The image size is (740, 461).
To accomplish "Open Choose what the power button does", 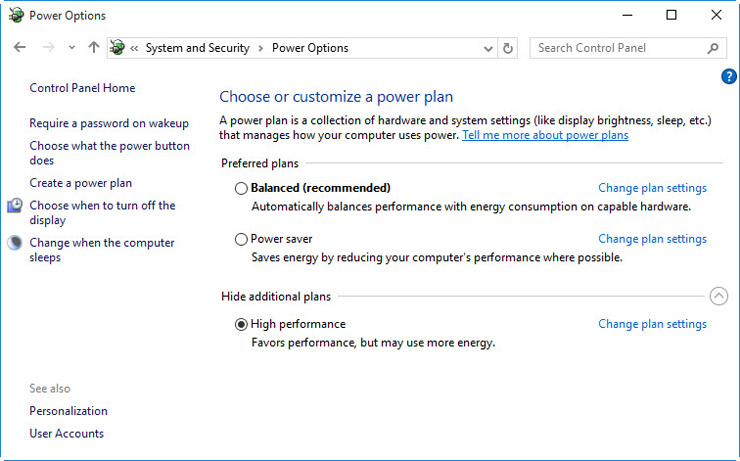I will [x=109, y=153].
